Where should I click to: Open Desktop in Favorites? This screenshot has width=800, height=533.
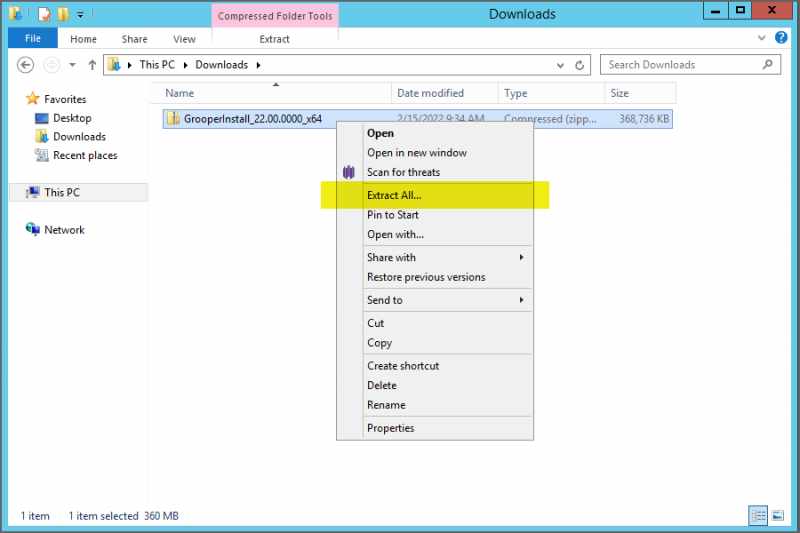pyautogui.click(x=72, y=118)
